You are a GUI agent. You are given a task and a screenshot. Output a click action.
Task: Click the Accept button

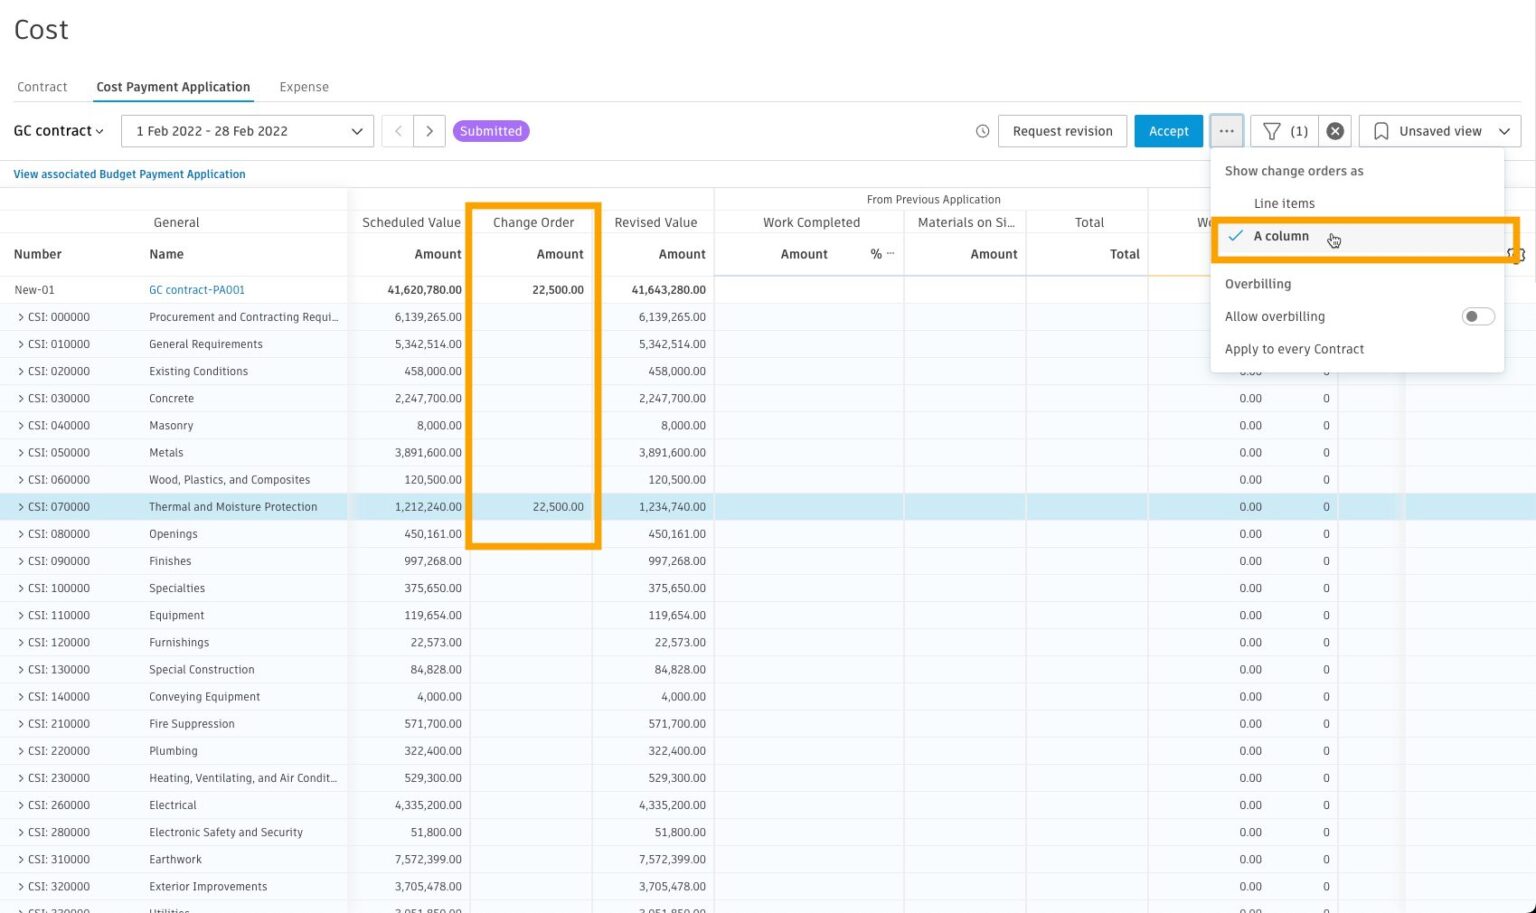coord(1168,130)
